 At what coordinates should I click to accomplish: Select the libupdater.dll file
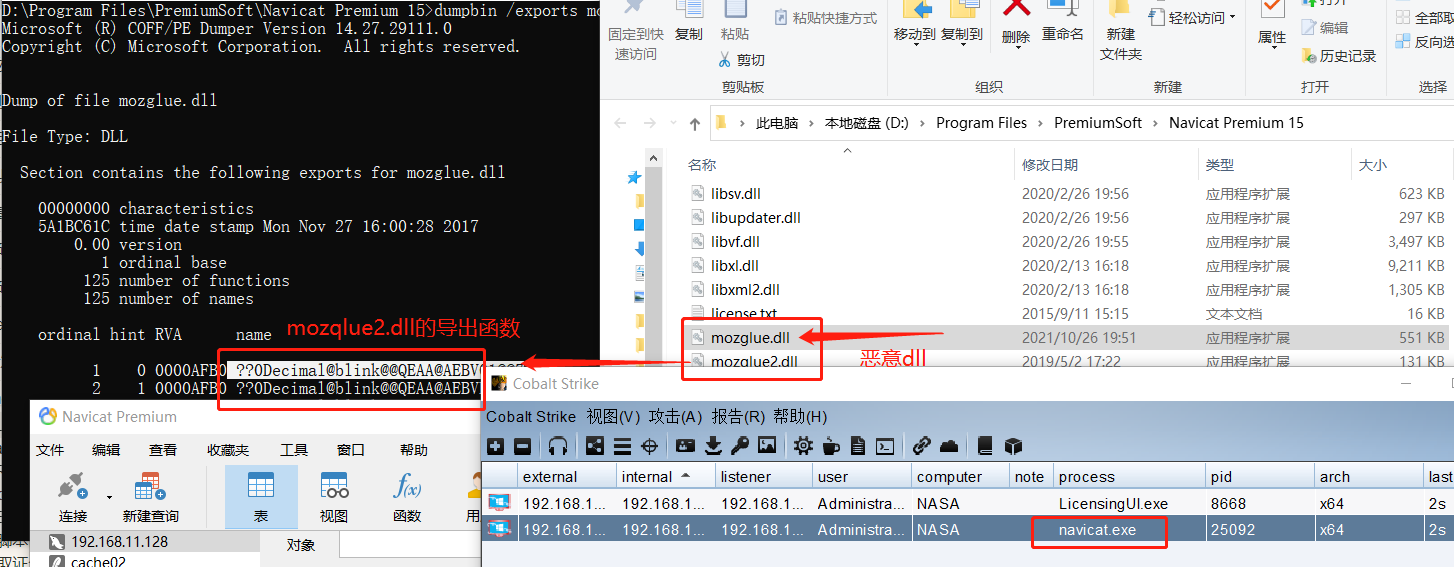tap(755, 218)
